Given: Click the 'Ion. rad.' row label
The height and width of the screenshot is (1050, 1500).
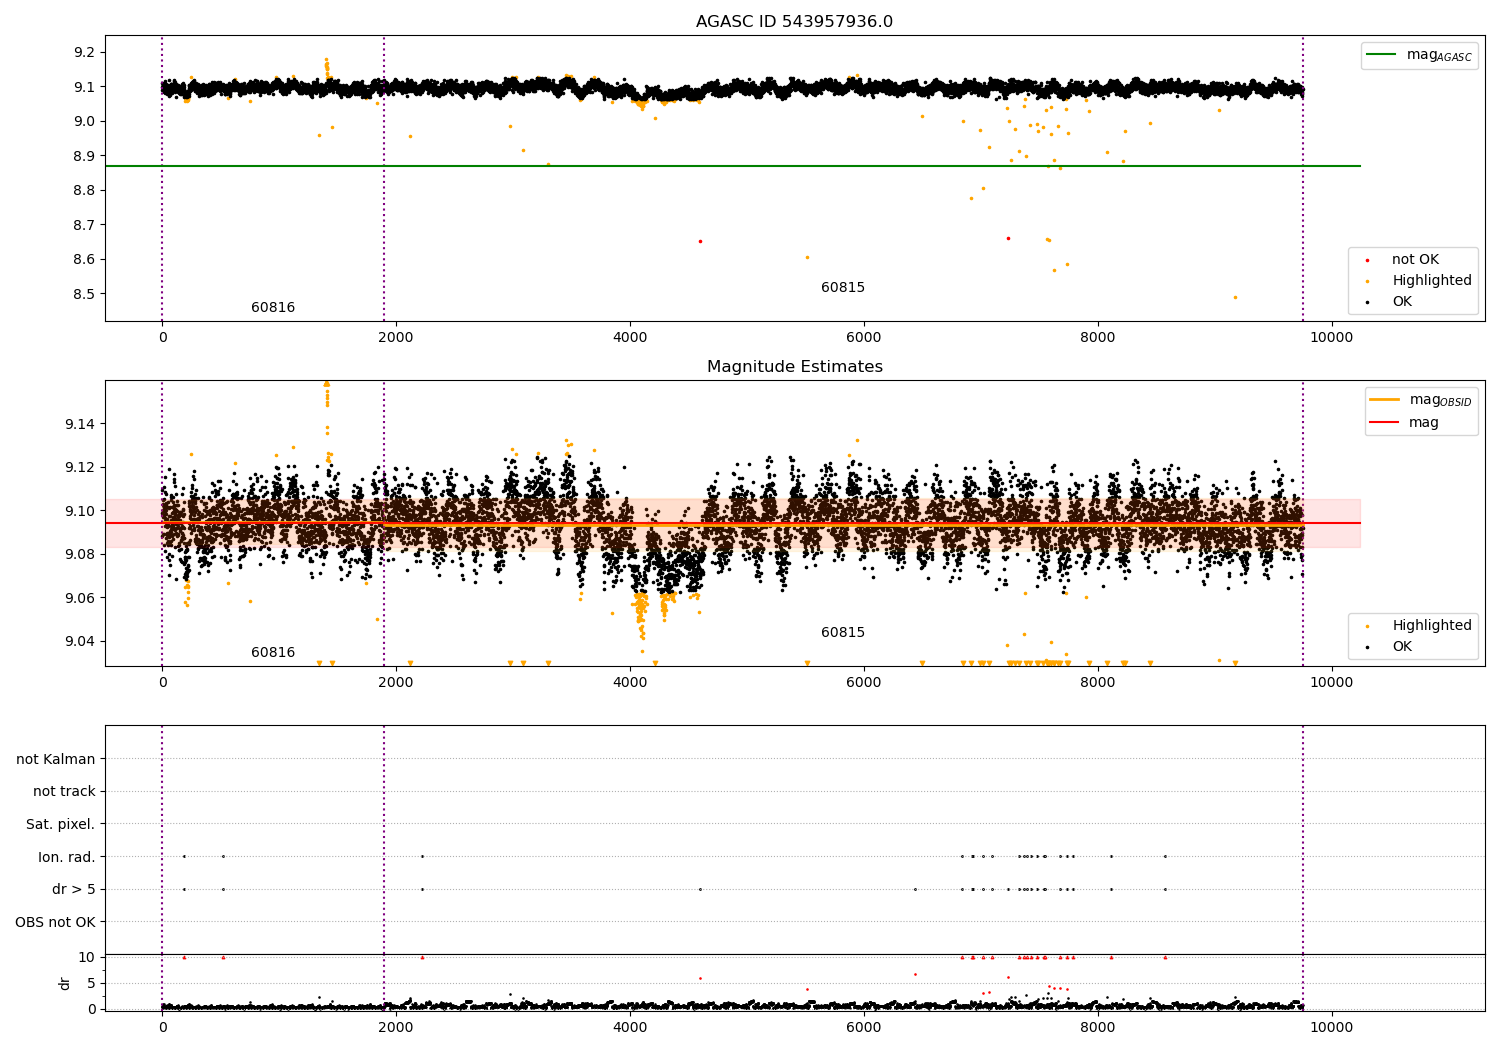Looking at the screenshot, I should tap(67, 858).
